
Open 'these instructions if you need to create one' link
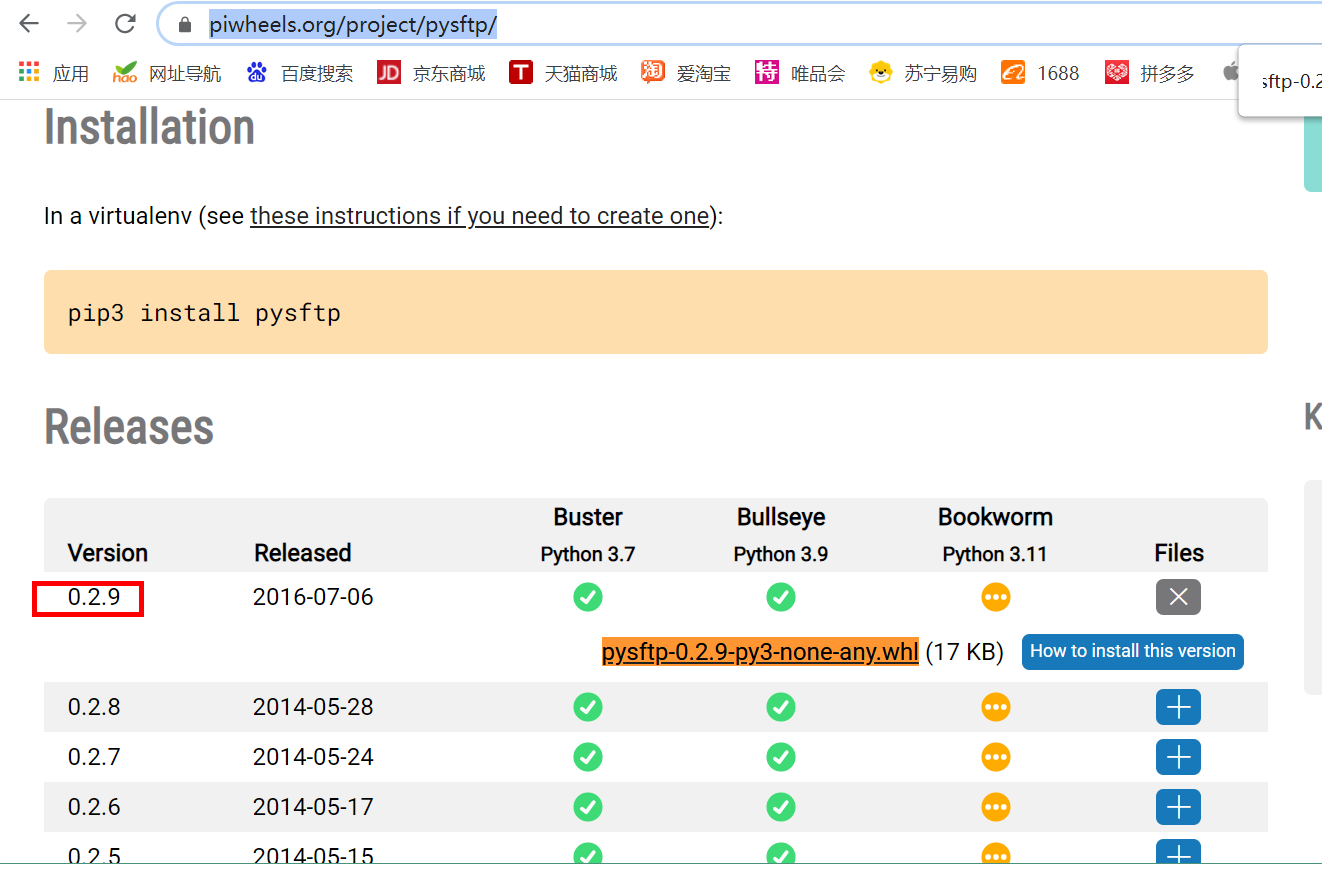pyautogui.click(x=478, y=216)
